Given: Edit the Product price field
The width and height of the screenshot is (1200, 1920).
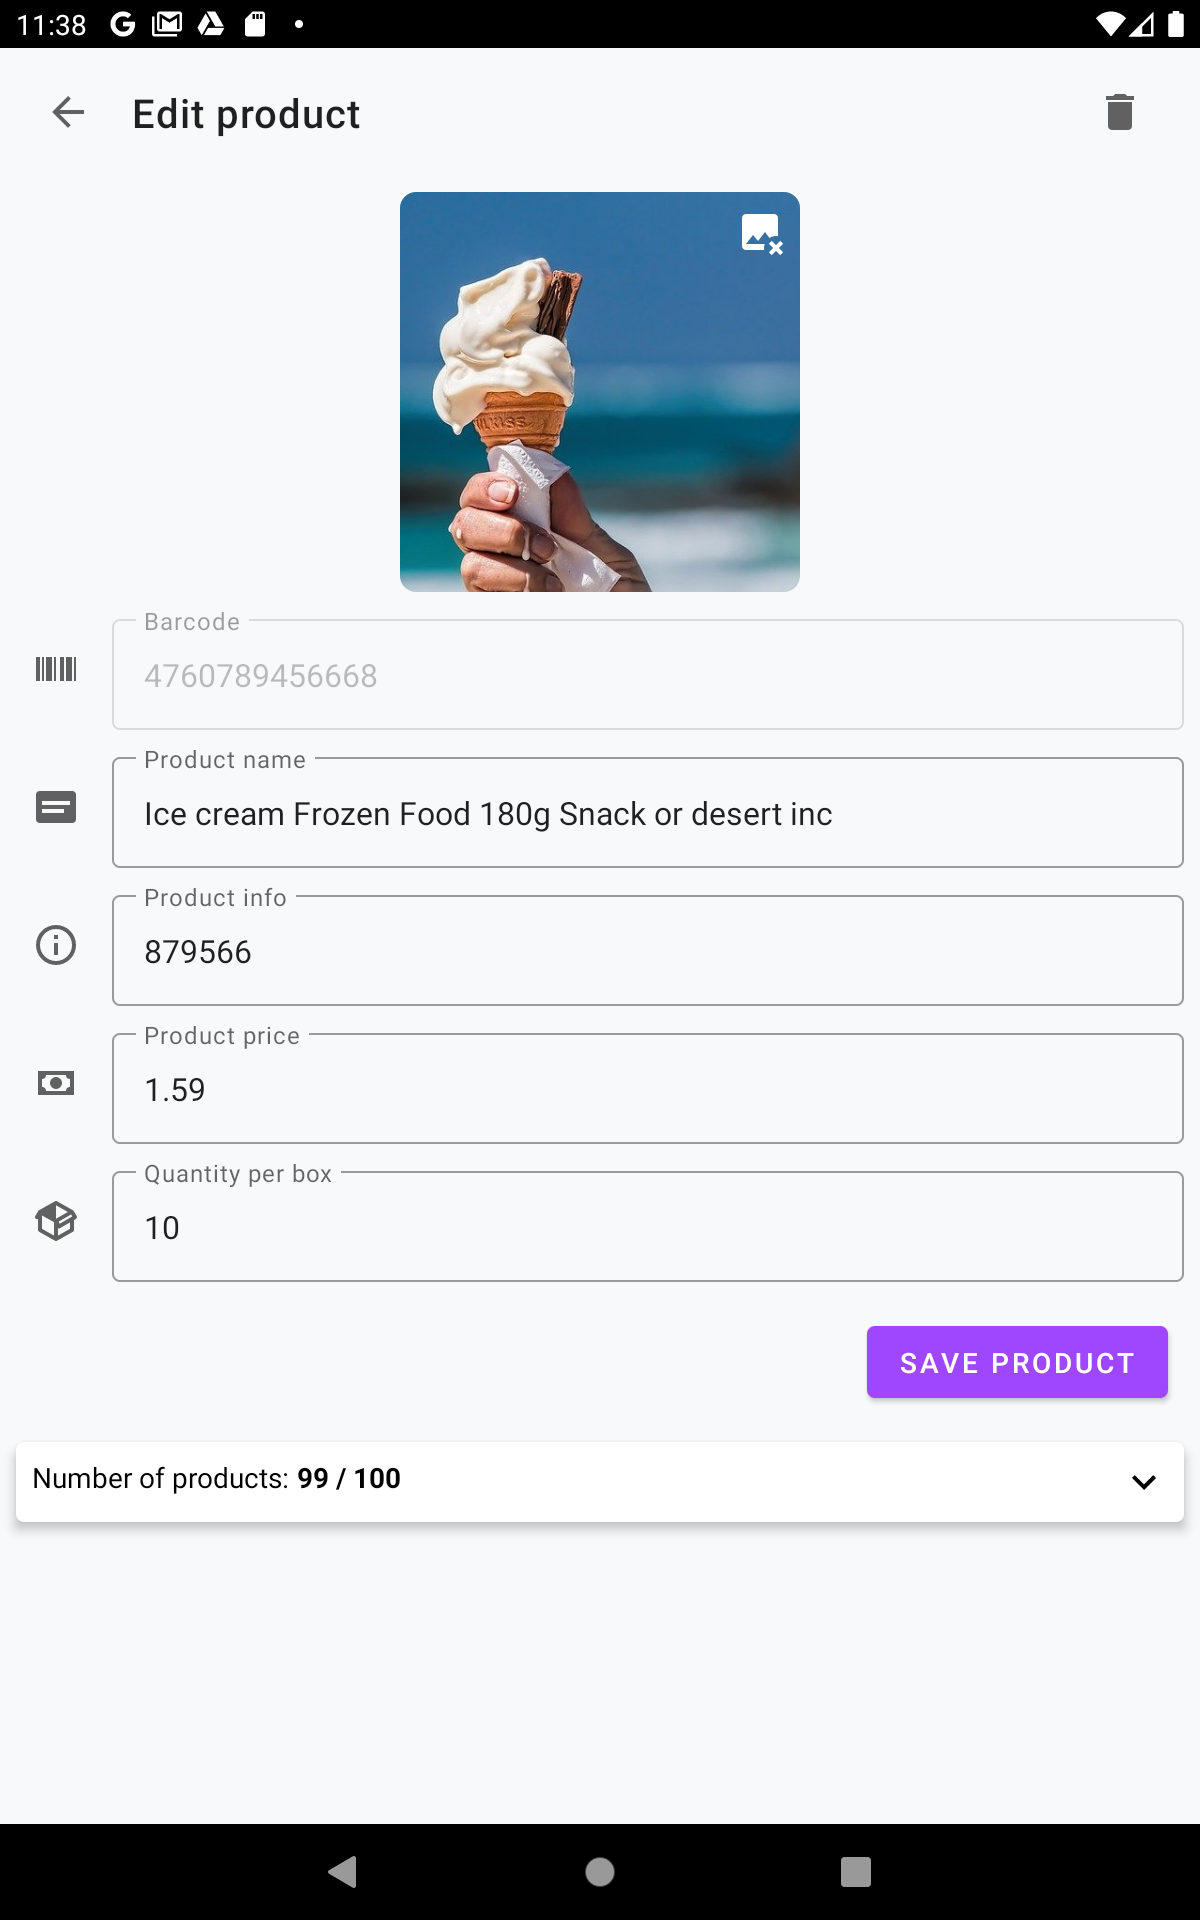Looking at the screenshot, I should (x=647, y=1090).
